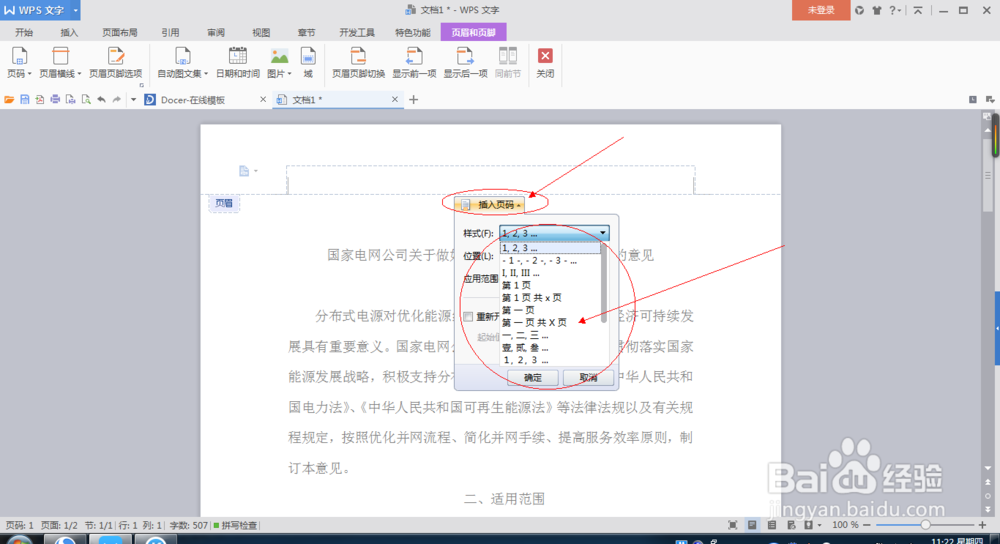1000x544 pixels.
Task: Click the 页眉横线 header line icon
Action: [x=61, y=57]
